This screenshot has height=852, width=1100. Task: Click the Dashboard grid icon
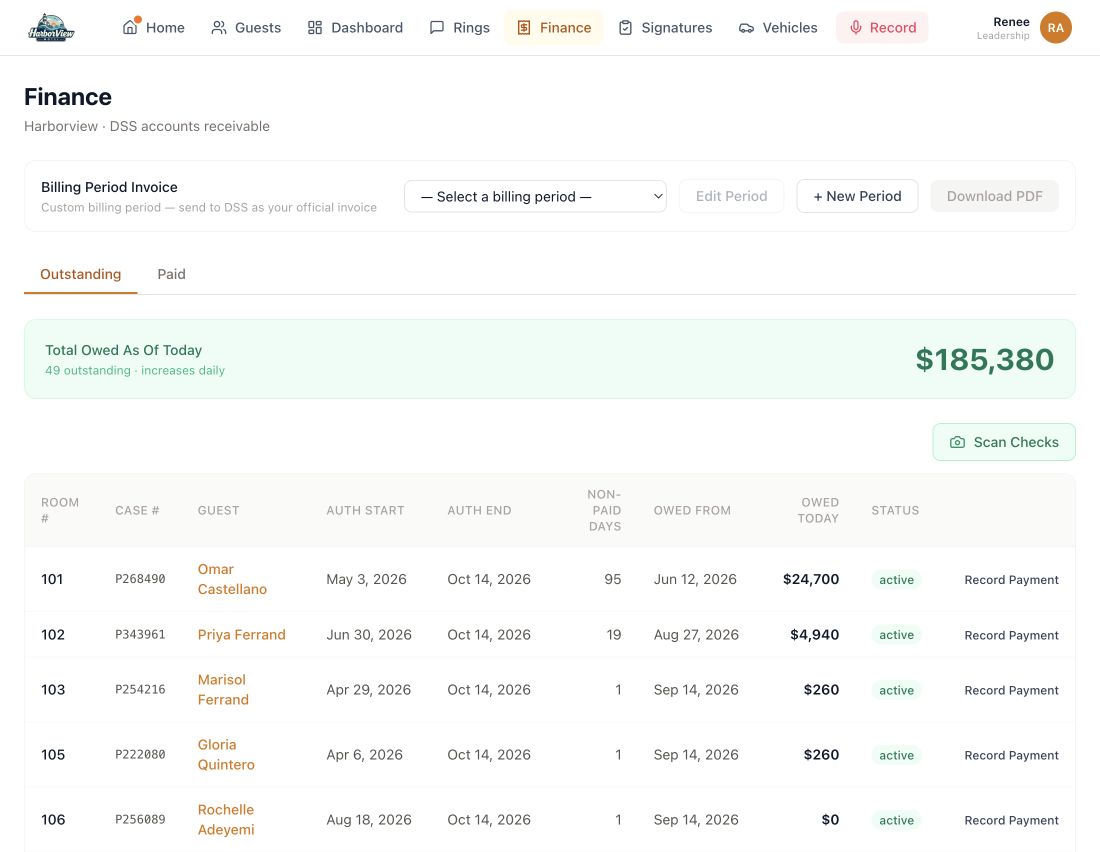(x=315, y=27)
